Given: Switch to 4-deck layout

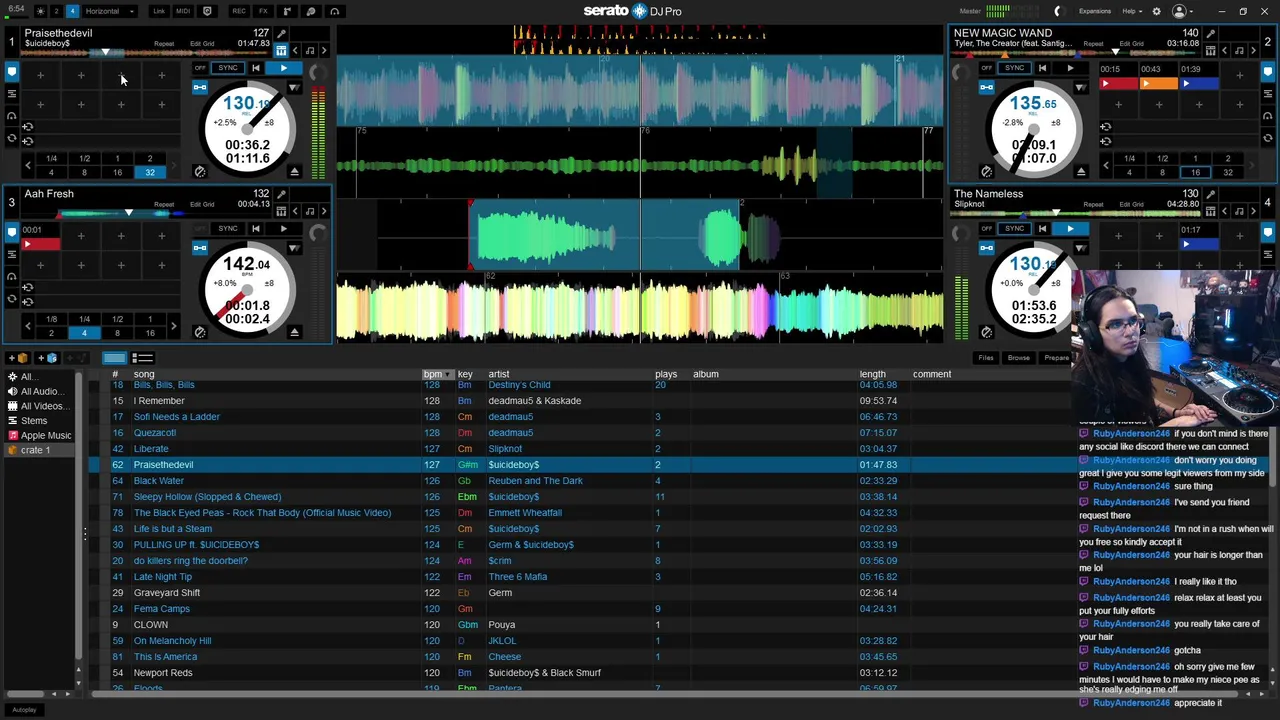Looking at the screenshot, I should (72, 11).
